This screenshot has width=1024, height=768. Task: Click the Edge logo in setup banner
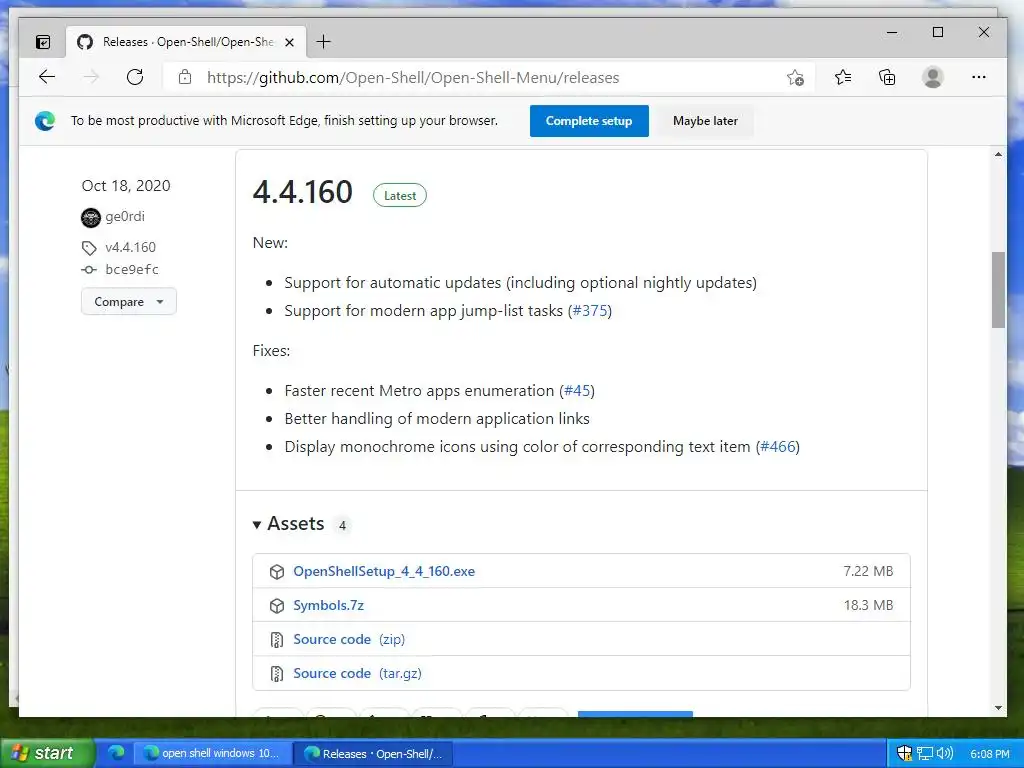(45, 121)
